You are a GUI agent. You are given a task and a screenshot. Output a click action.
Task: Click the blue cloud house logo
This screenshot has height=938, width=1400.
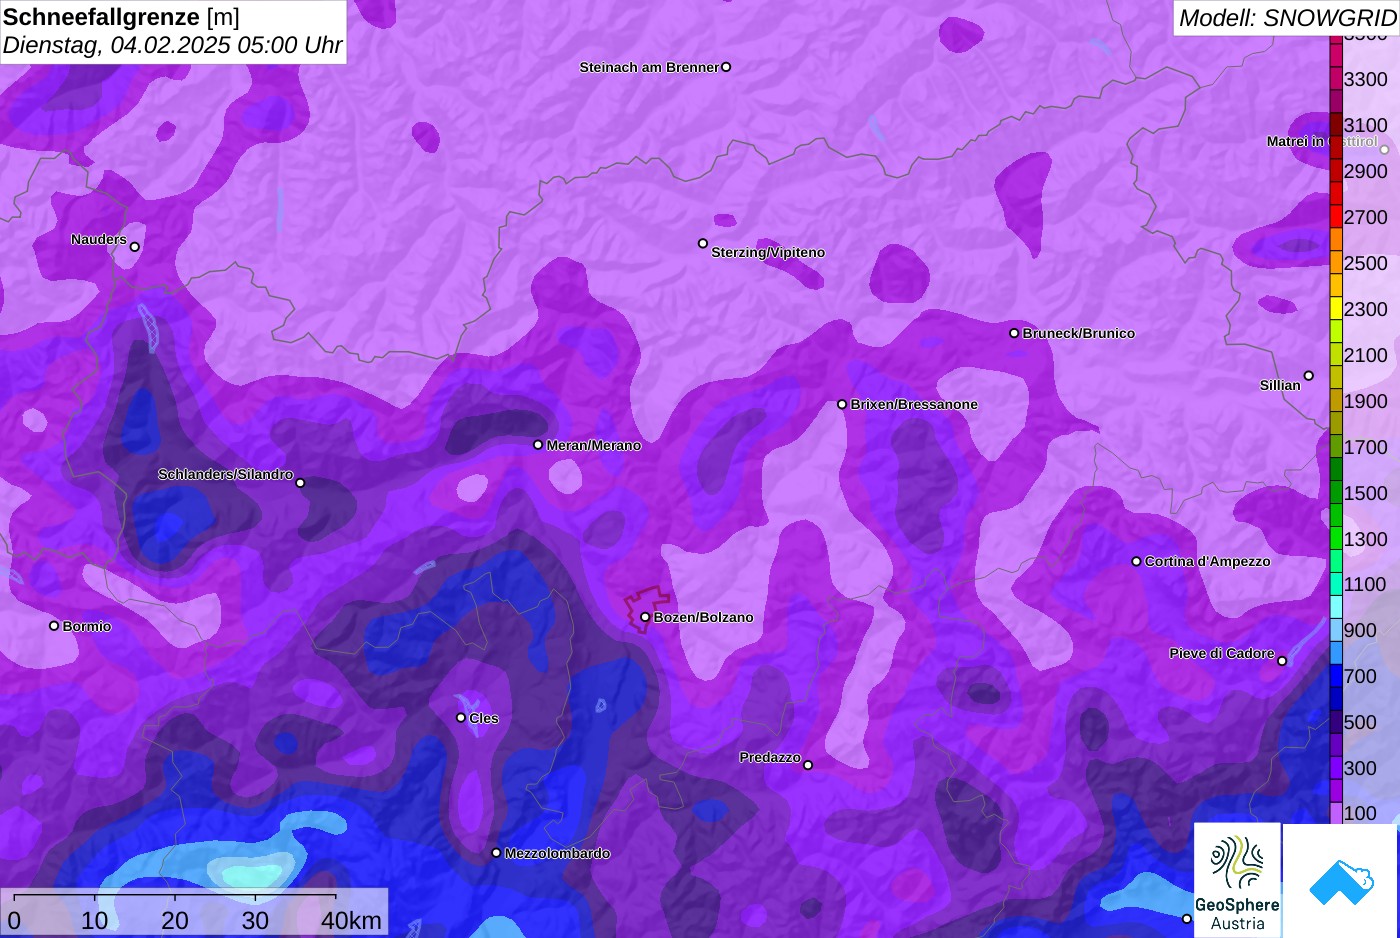(1340, 880)
